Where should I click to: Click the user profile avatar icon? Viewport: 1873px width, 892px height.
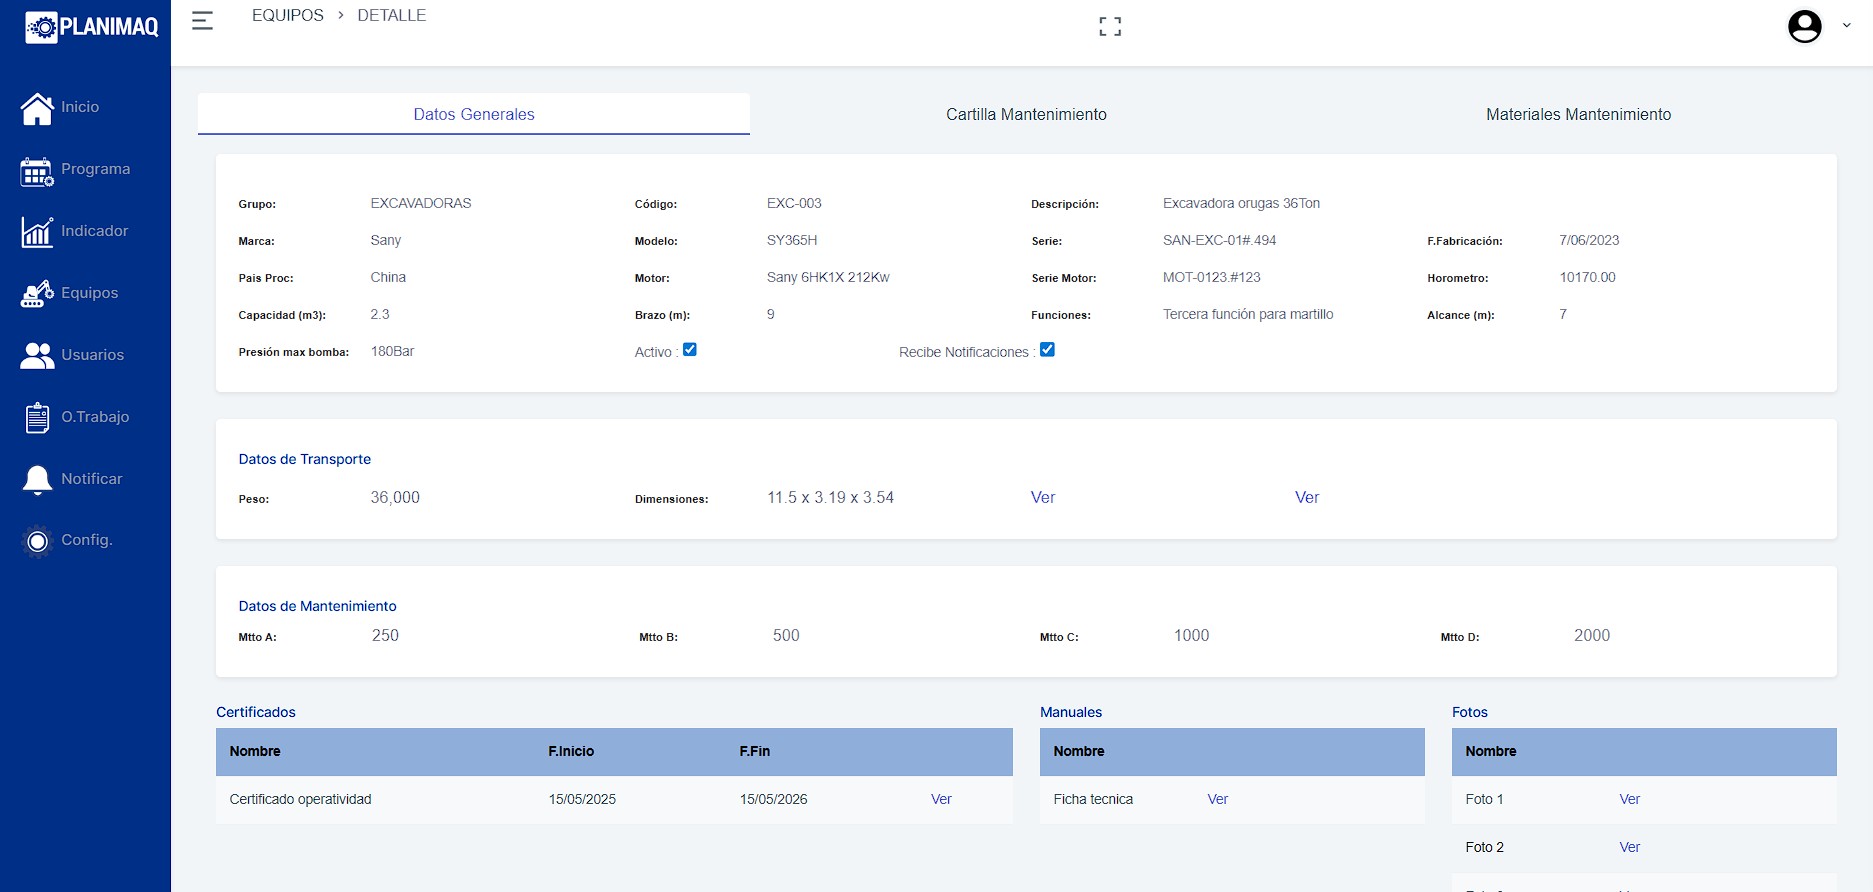click(x=1805, y=27)
